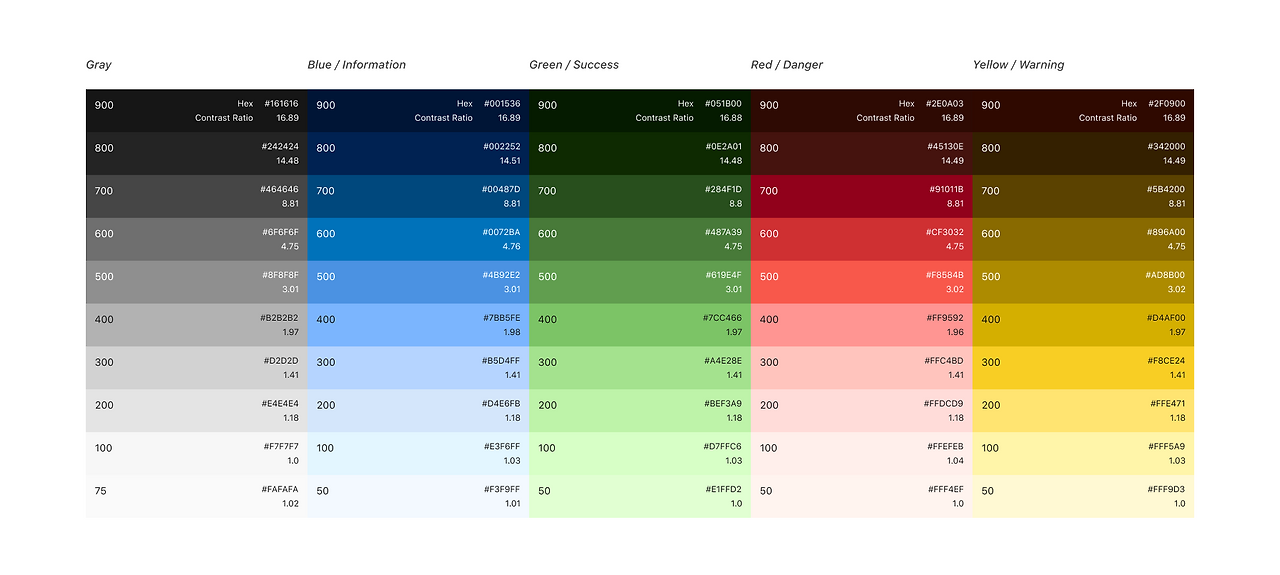Select the Red 50 swatch #FFF4EF

[862, 497]
